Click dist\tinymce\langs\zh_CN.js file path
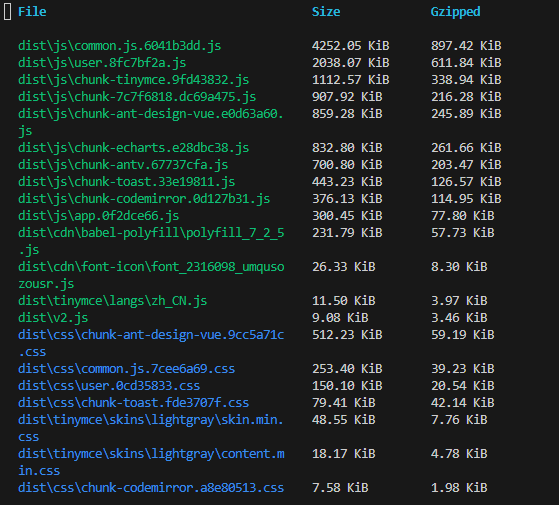 (x=112, y=301)
